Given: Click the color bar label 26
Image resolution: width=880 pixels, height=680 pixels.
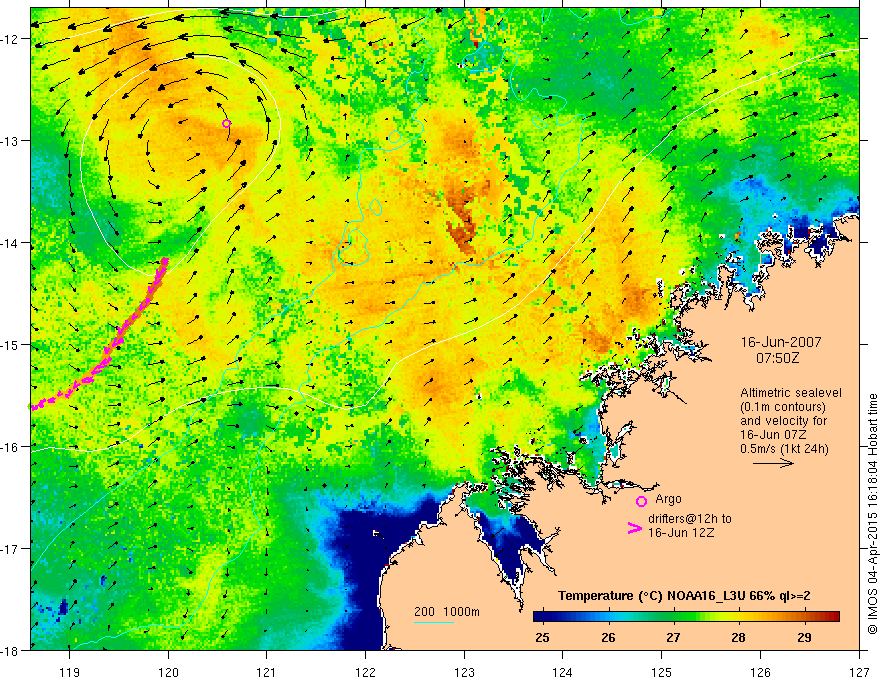Looking at the screenshot, I should click(608, 637).
